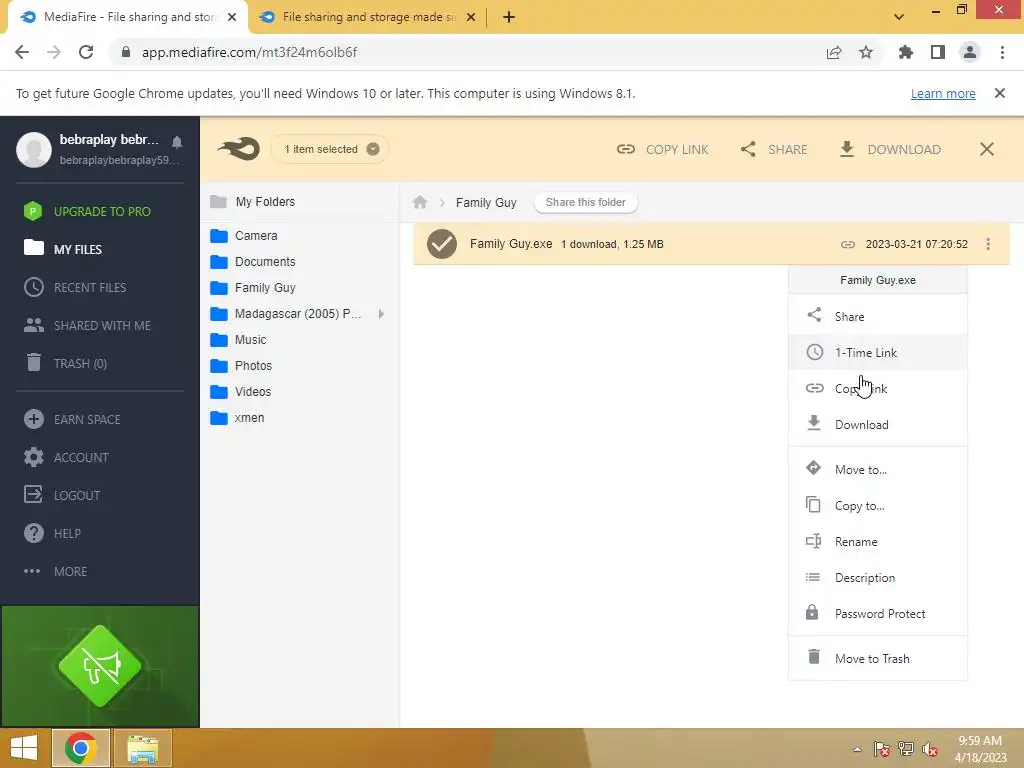Click Learn more link in update bar
1024x768 pixels.
(x=943, y=93)
